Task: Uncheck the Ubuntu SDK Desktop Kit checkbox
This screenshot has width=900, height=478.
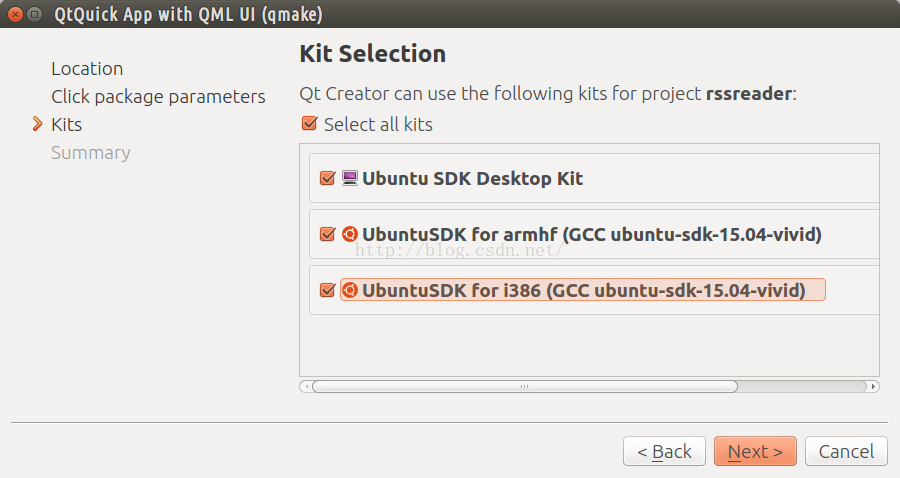Action: pos(327,178)
